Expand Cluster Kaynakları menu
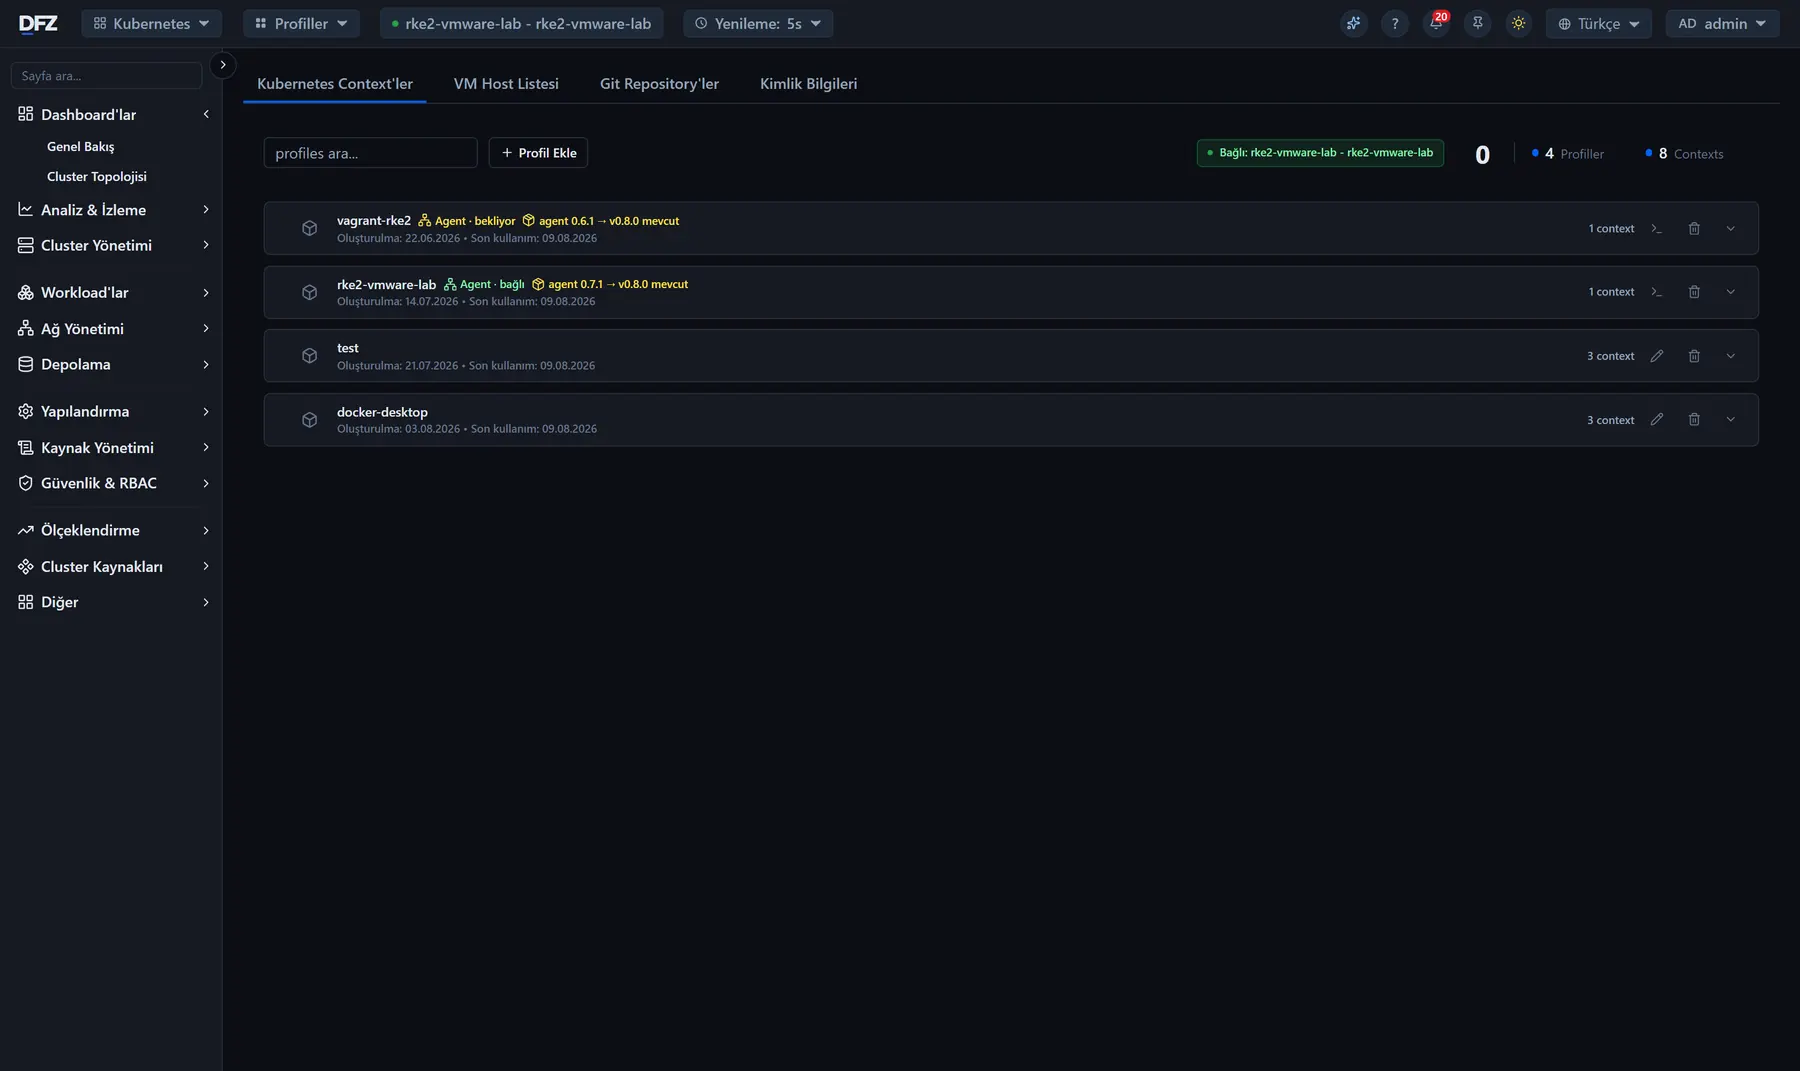 pyautogui.click(x=111, y=567)
